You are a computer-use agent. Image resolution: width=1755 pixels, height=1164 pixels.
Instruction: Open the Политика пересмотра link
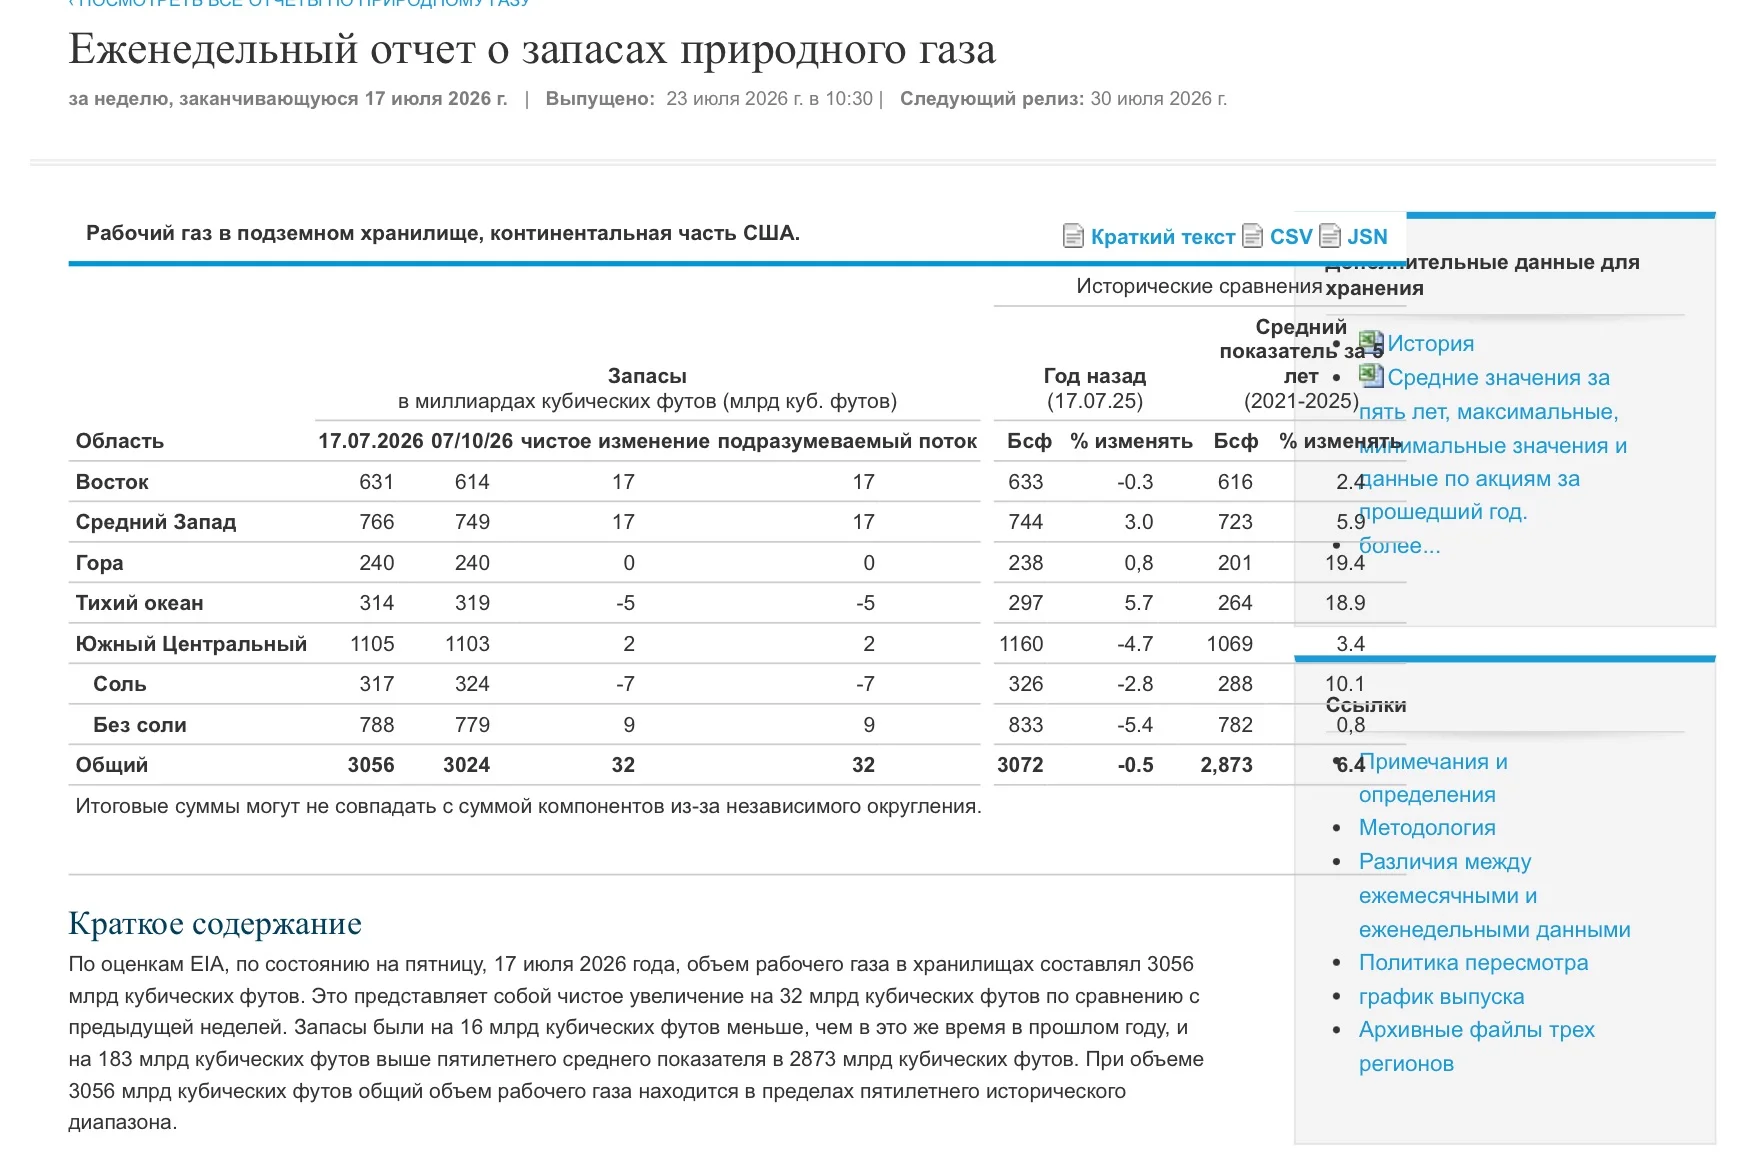coord(1473,963)
